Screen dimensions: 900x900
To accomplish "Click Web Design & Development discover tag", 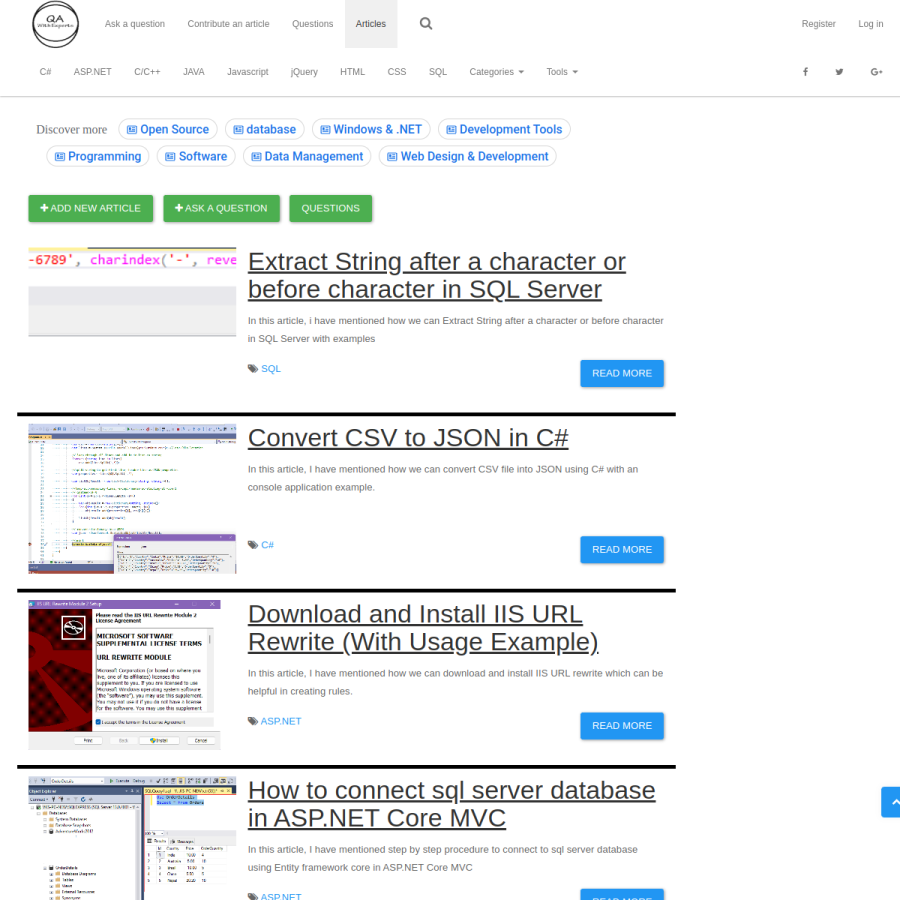I will [x=467, y=156].
